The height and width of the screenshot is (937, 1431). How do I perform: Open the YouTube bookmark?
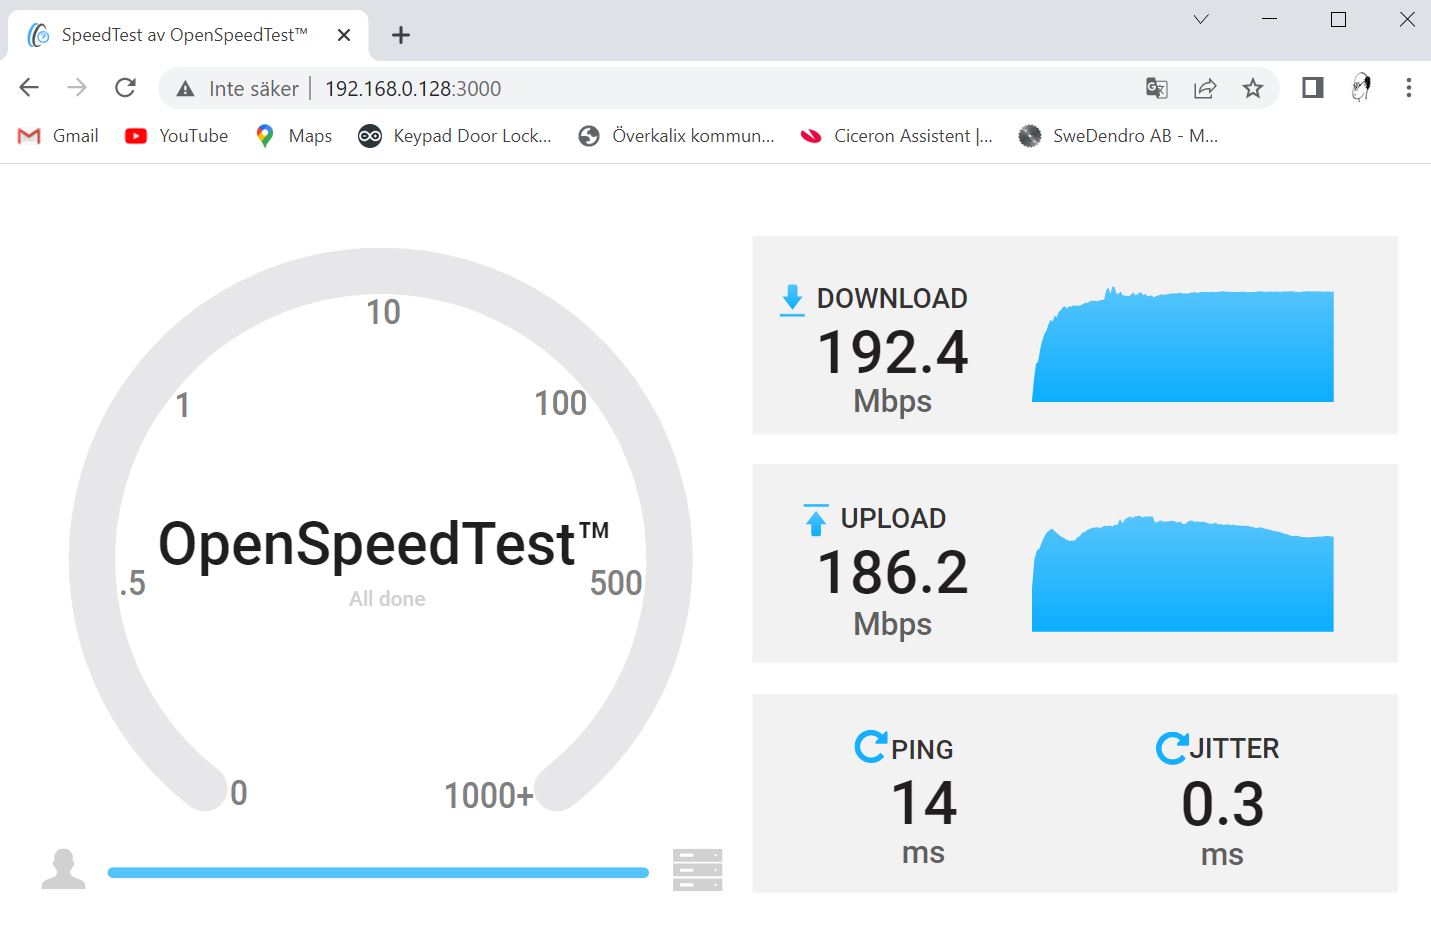177,136
